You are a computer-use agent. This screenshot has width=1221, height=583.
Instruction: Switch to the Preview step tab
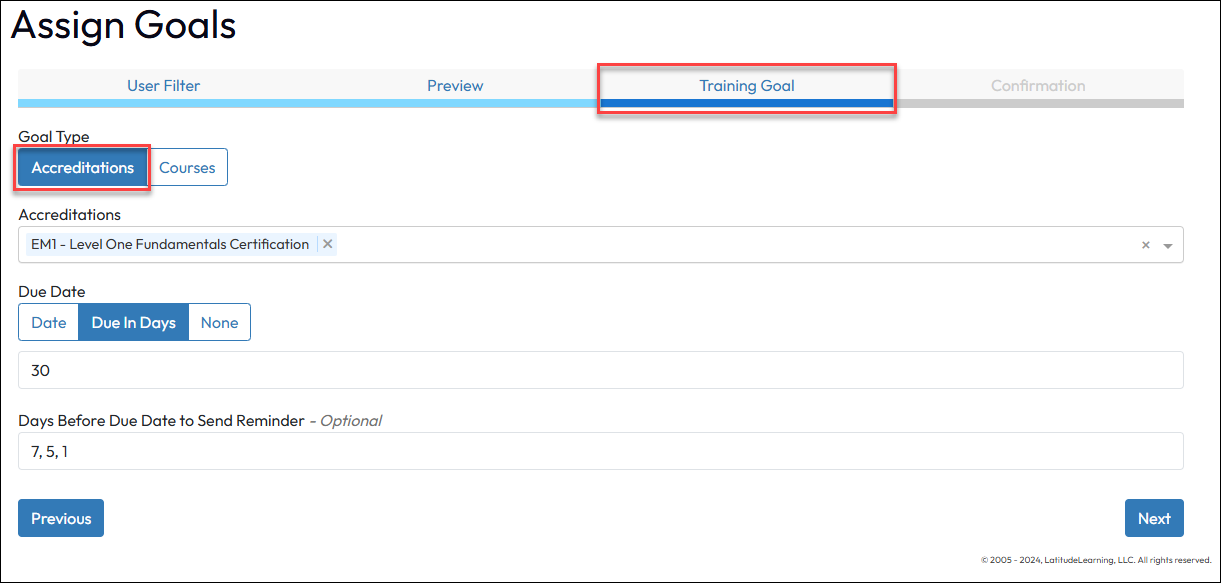coord(455,86)
